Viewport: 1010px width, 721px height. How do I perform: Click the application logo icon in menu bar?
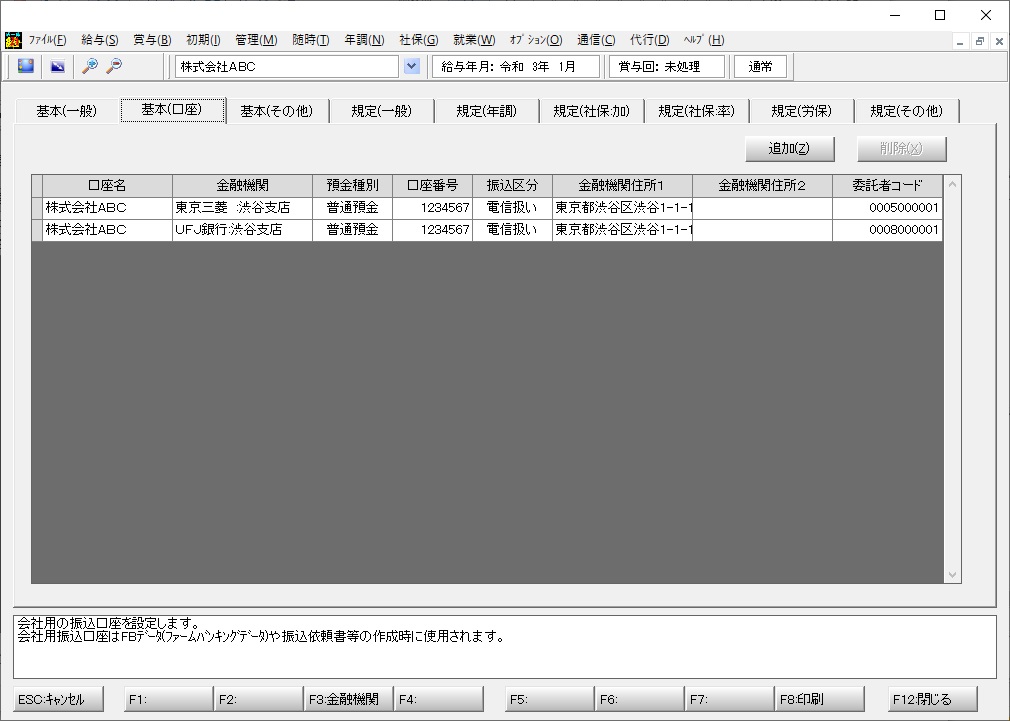13,41
